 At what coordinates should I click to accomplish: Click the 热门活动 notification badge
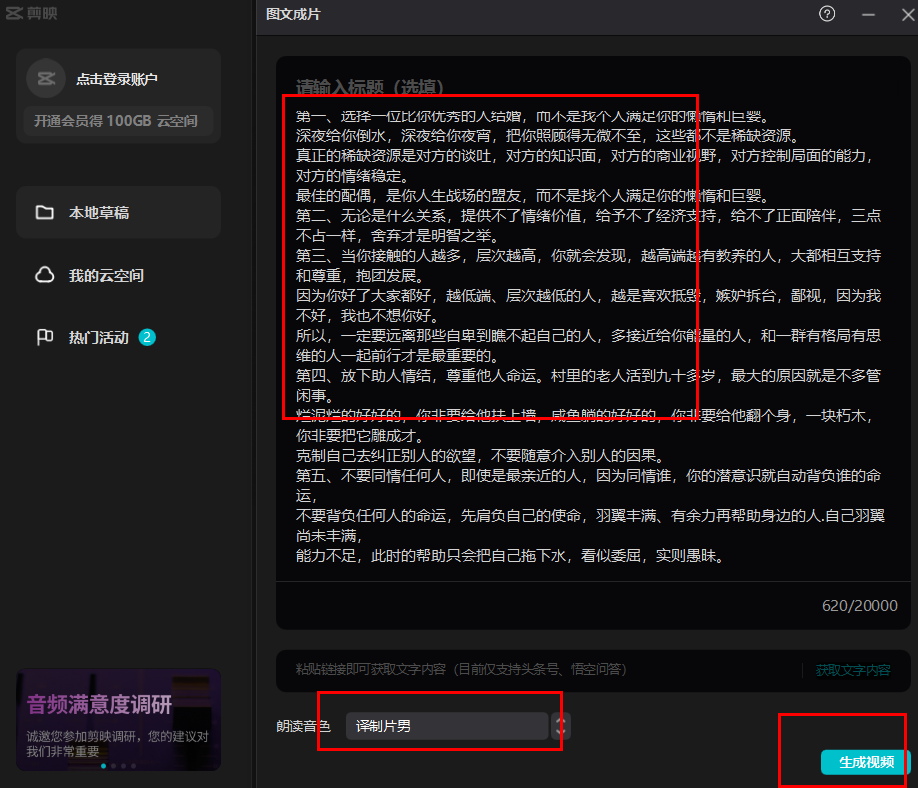click(147, 337)
